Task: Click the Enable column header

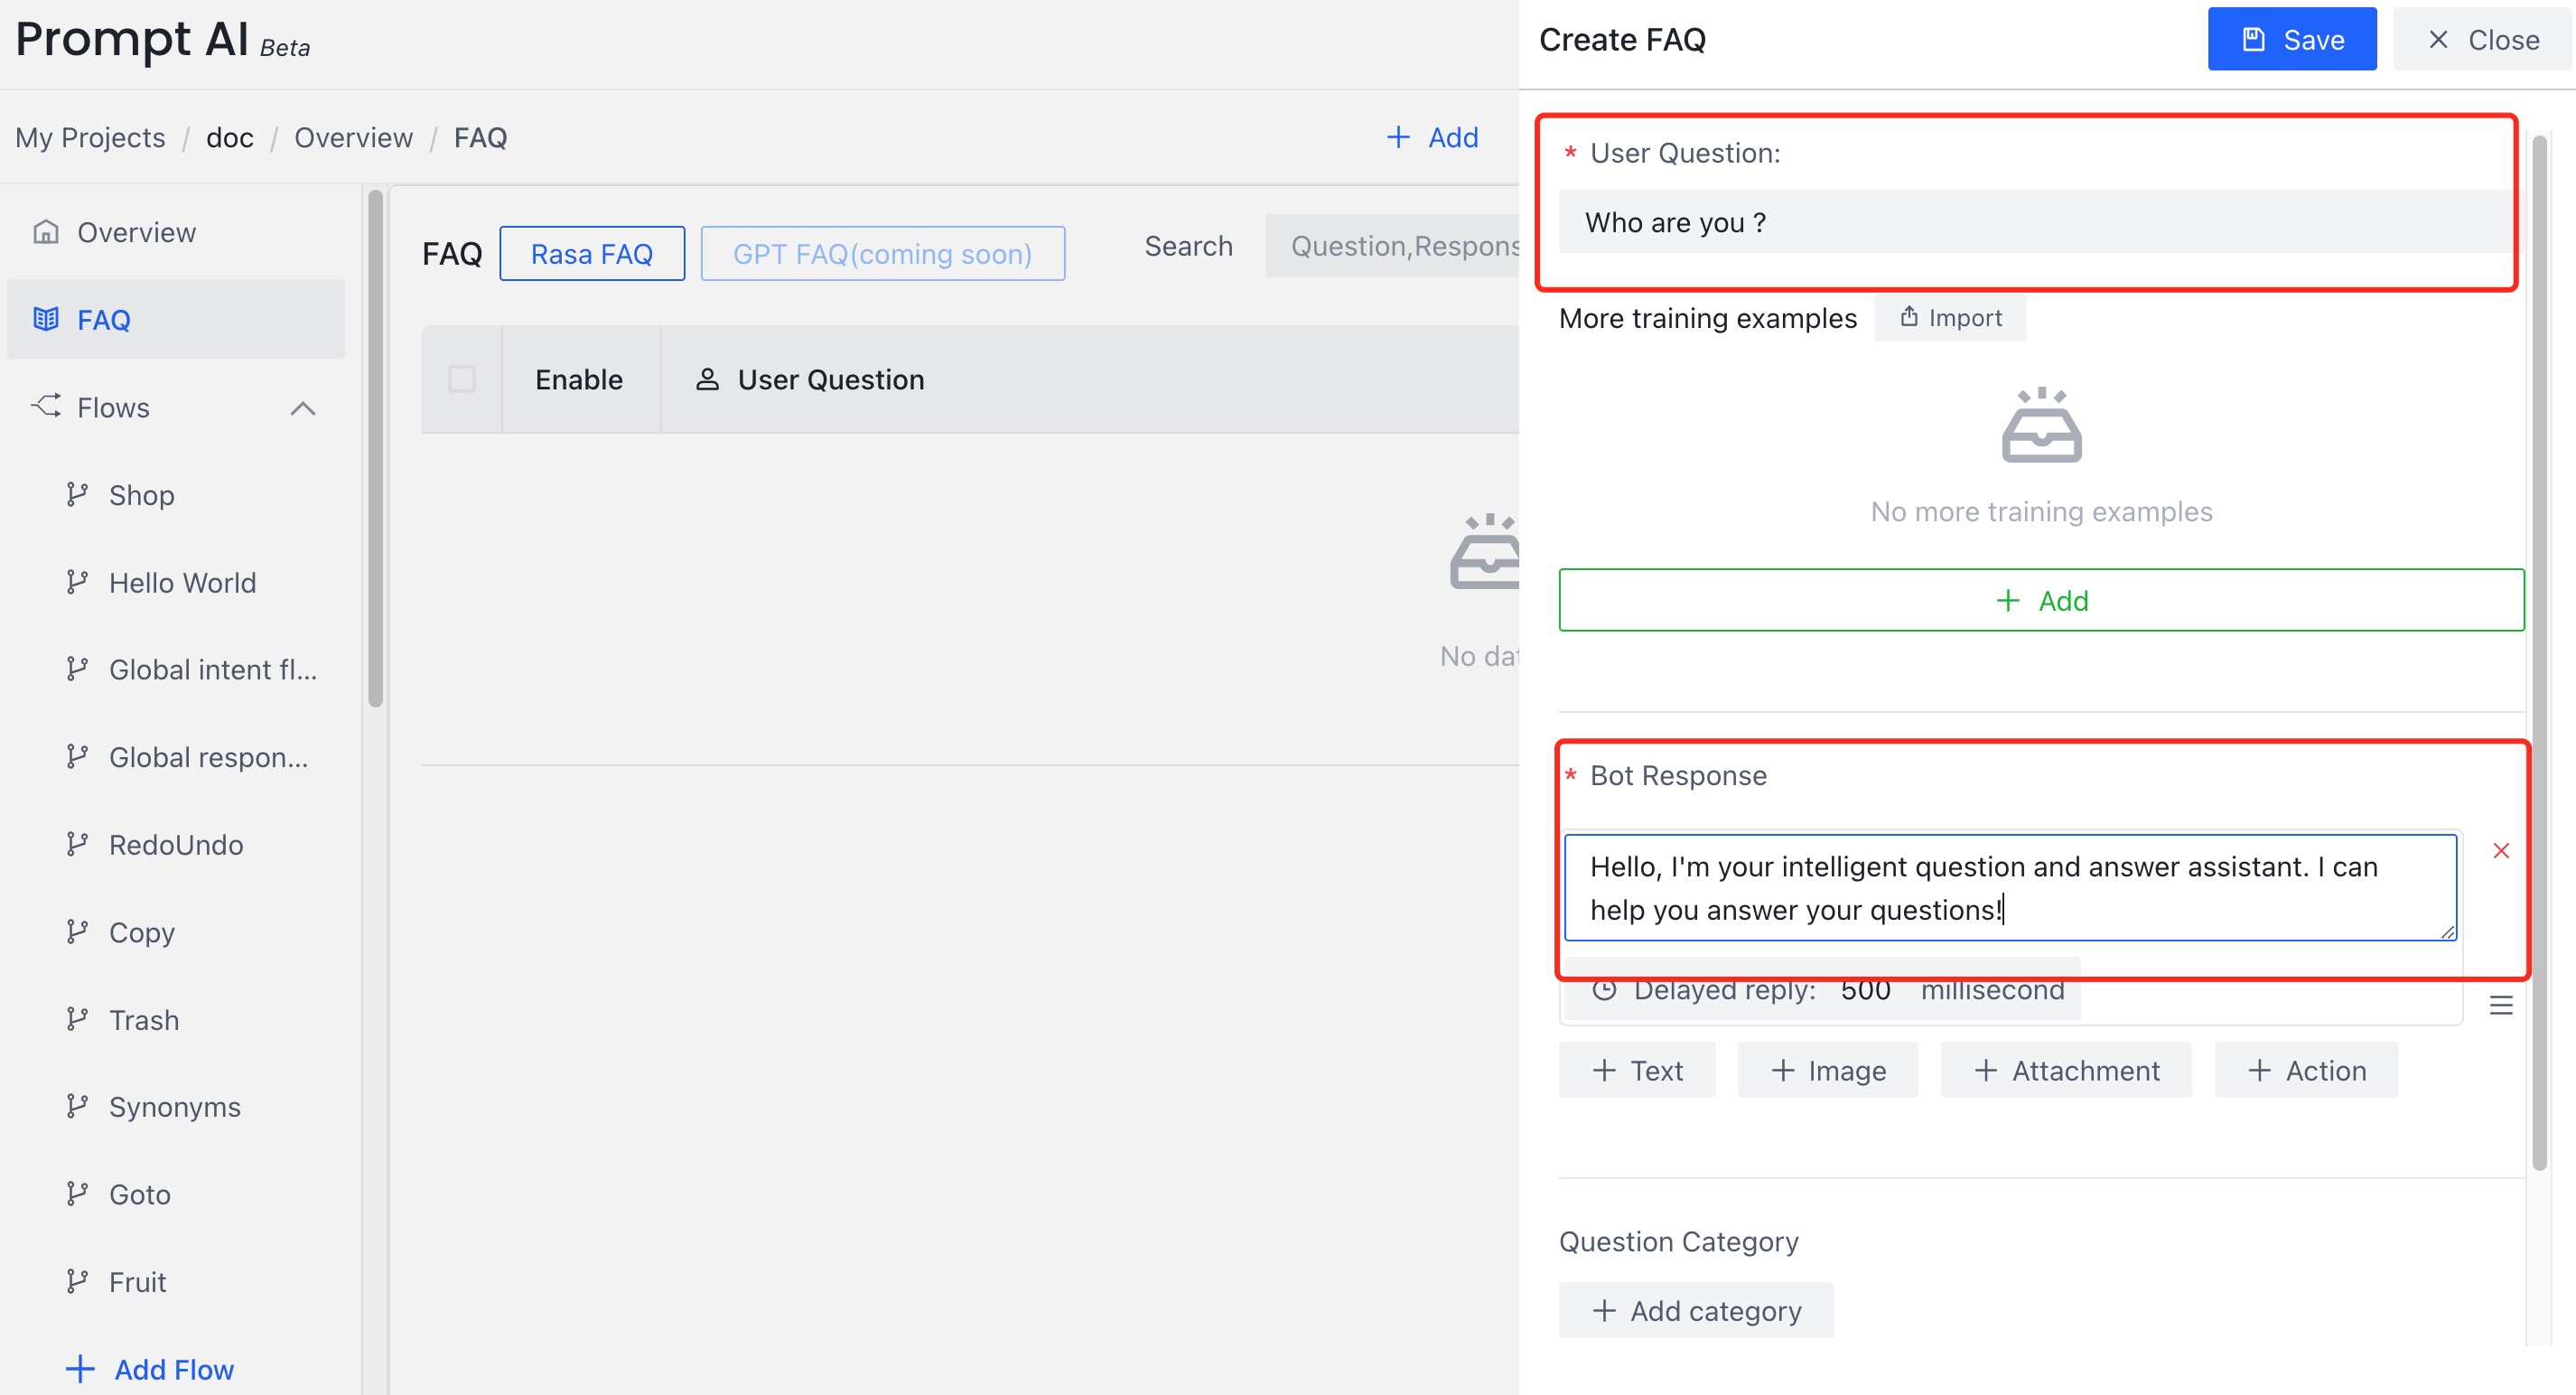Action: click(x=579, y=379)
